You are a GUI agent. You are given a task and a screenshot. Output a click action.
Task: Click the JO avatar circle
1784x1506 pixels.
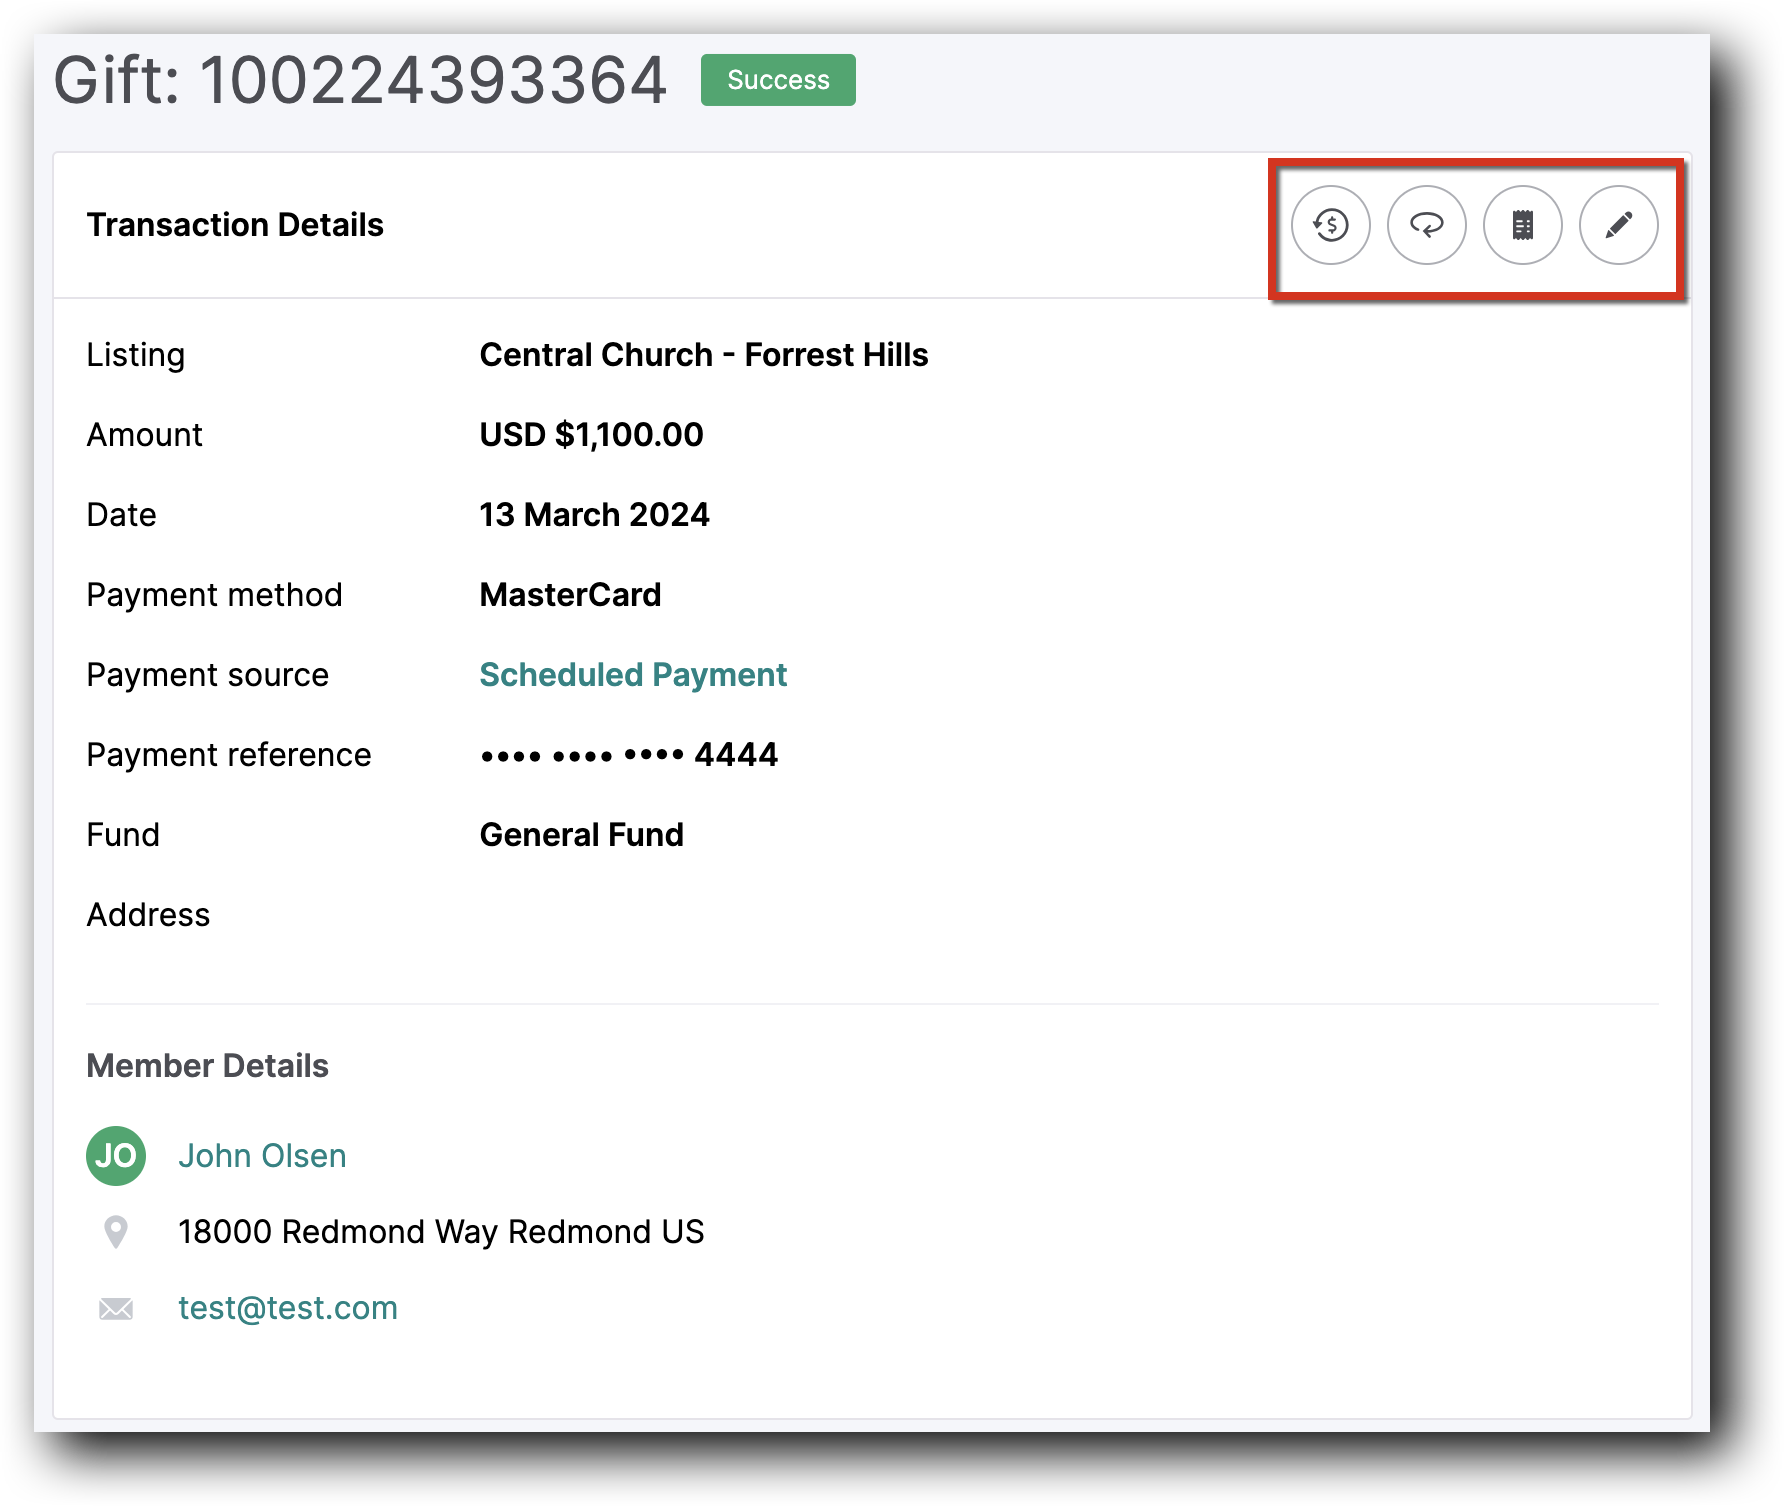pos(116,1155)
